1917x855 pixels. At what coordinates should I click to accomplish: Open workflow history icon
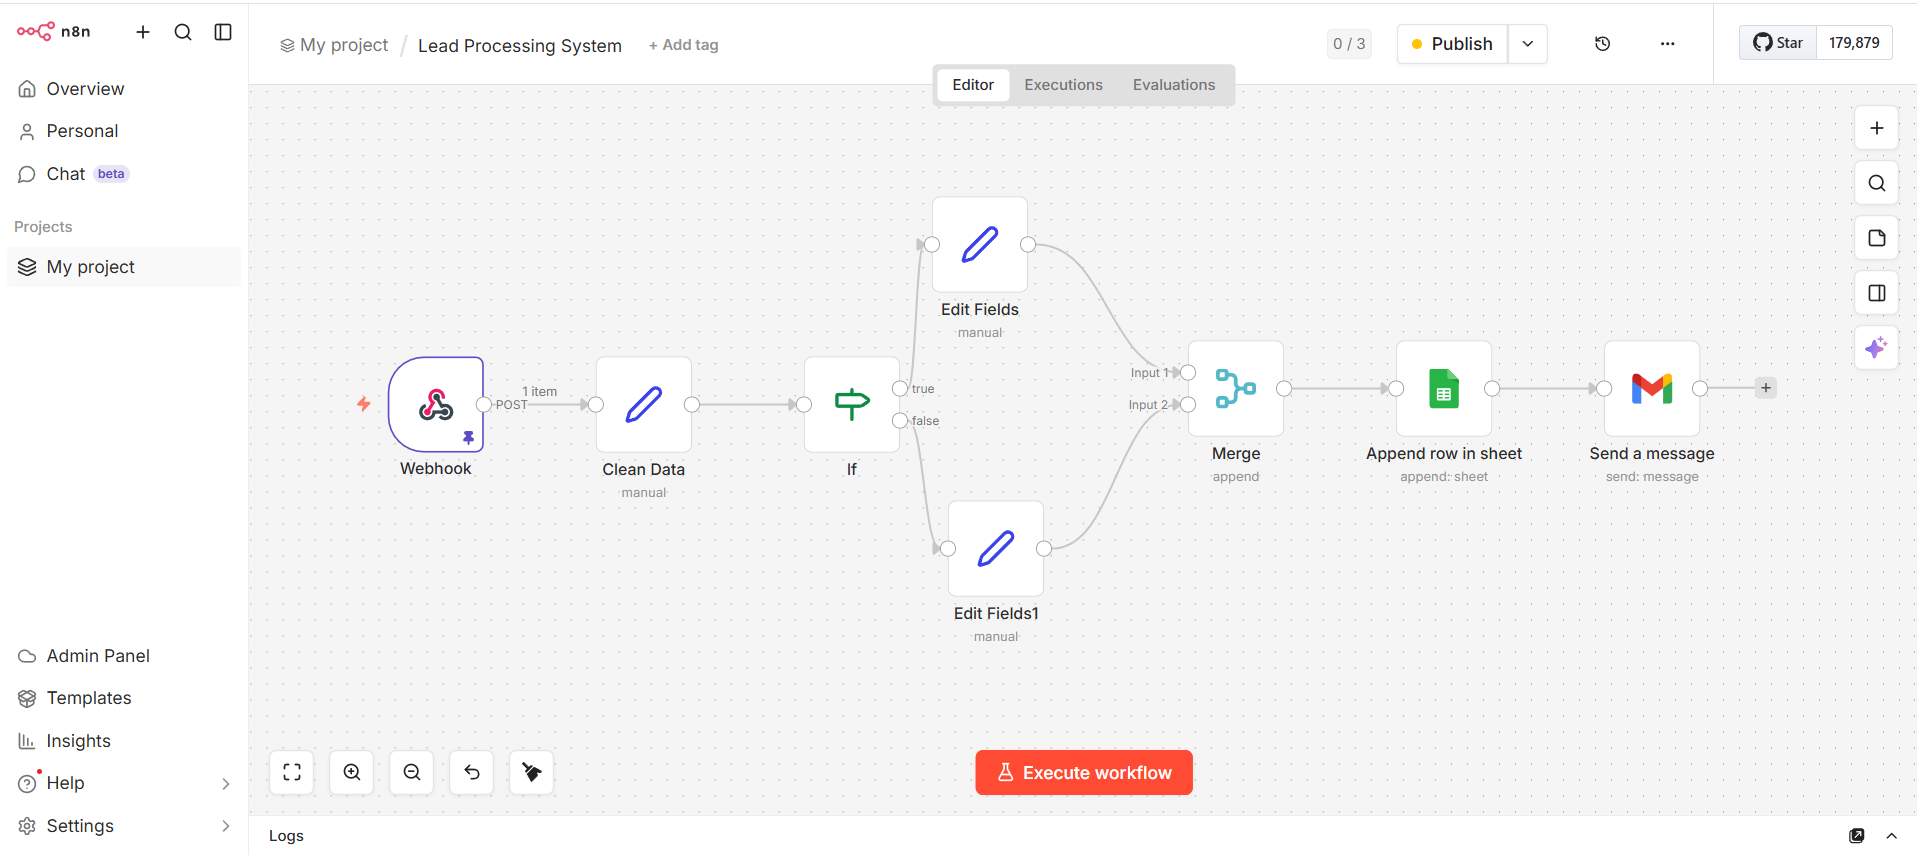[x=1602, y=44]
